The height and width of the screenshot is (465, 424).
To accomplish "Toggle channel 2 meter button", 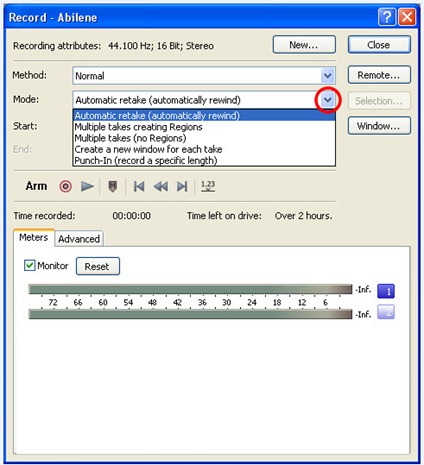I will coord(386,312).
